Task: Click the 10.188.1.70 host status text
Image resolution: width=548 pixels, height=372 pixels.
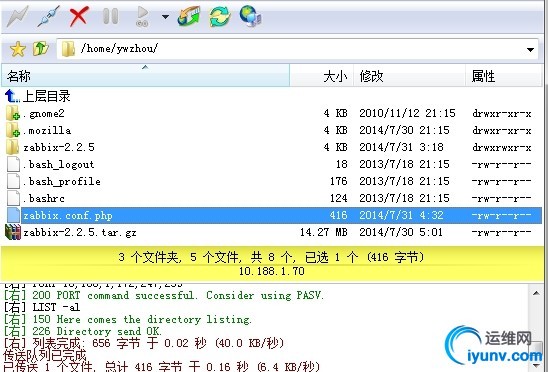Action: click(272, 271)
